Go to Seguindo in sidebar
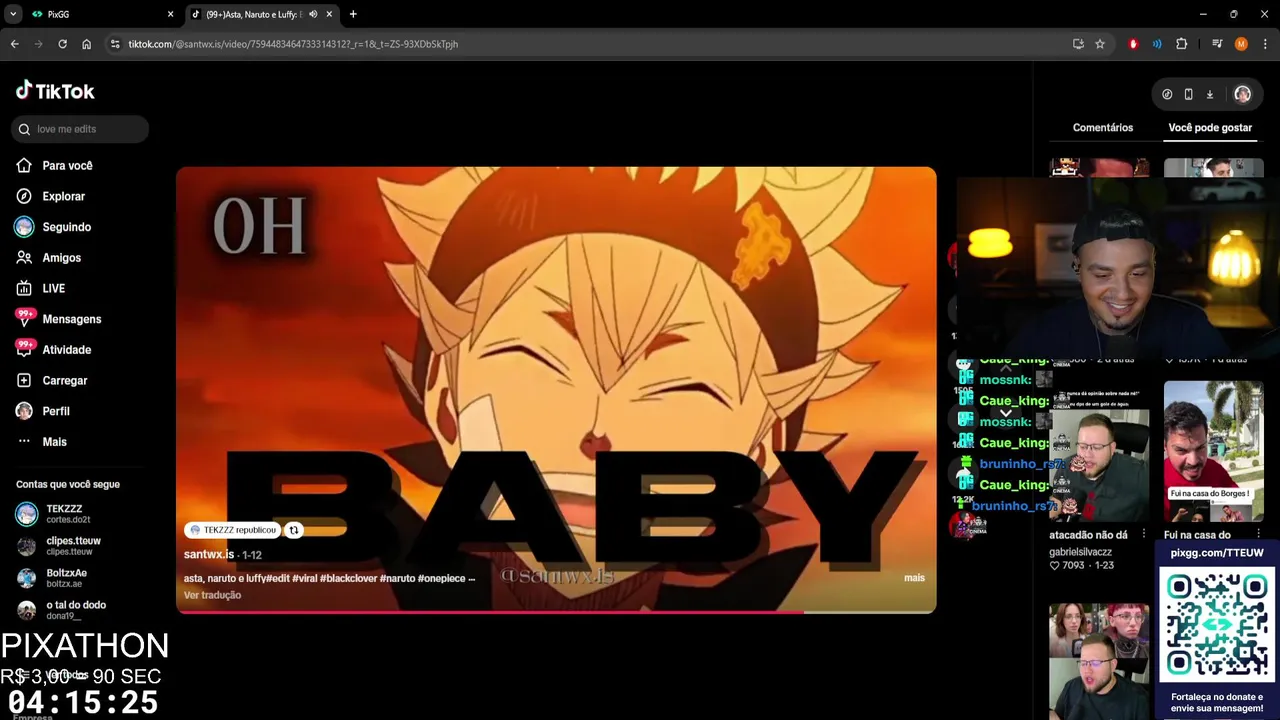This screenshot has width=1280, height=720. 66,227
